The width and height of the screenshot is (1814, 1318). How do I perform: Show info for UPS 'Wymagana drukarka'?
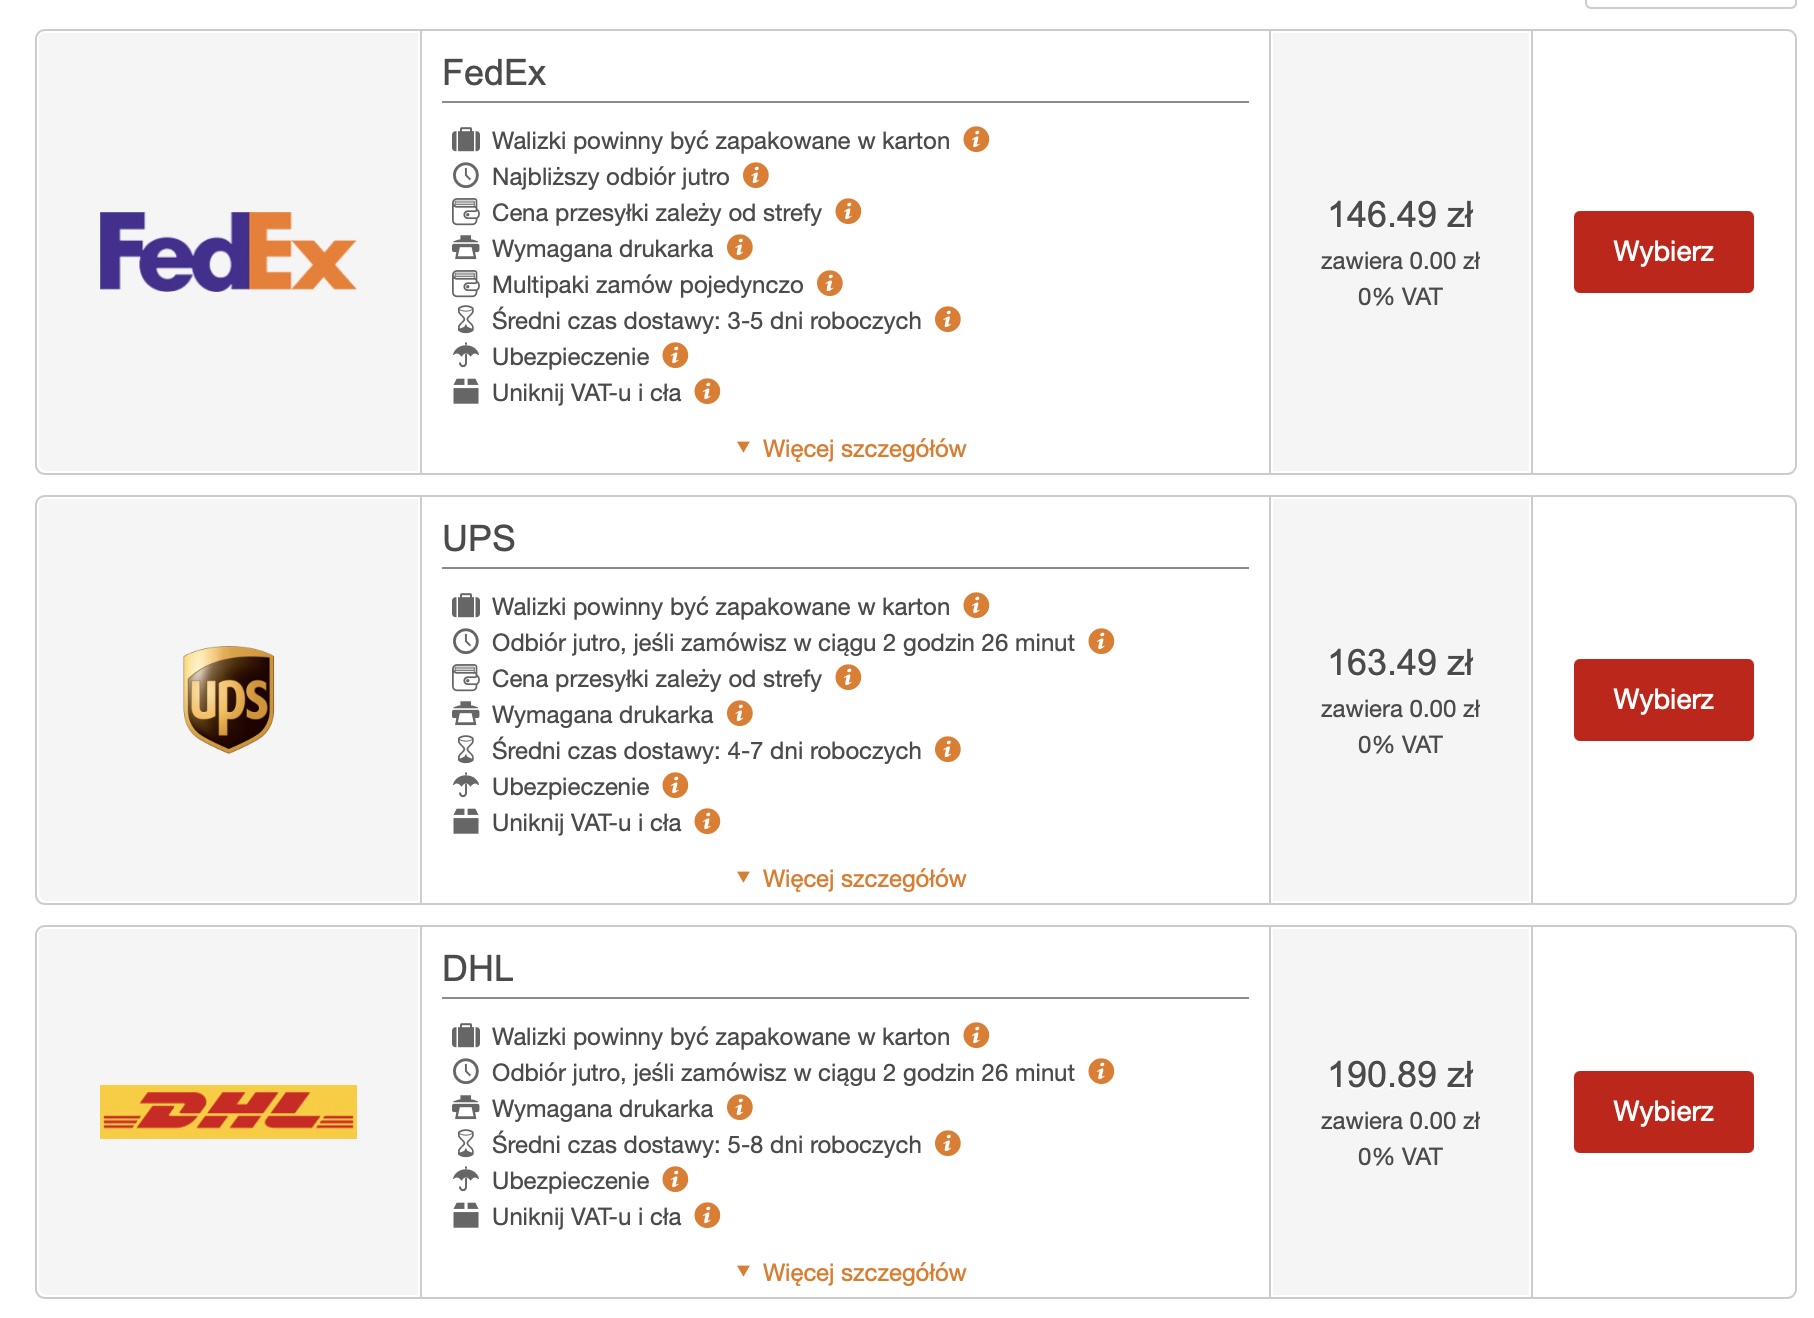[740, 714]
